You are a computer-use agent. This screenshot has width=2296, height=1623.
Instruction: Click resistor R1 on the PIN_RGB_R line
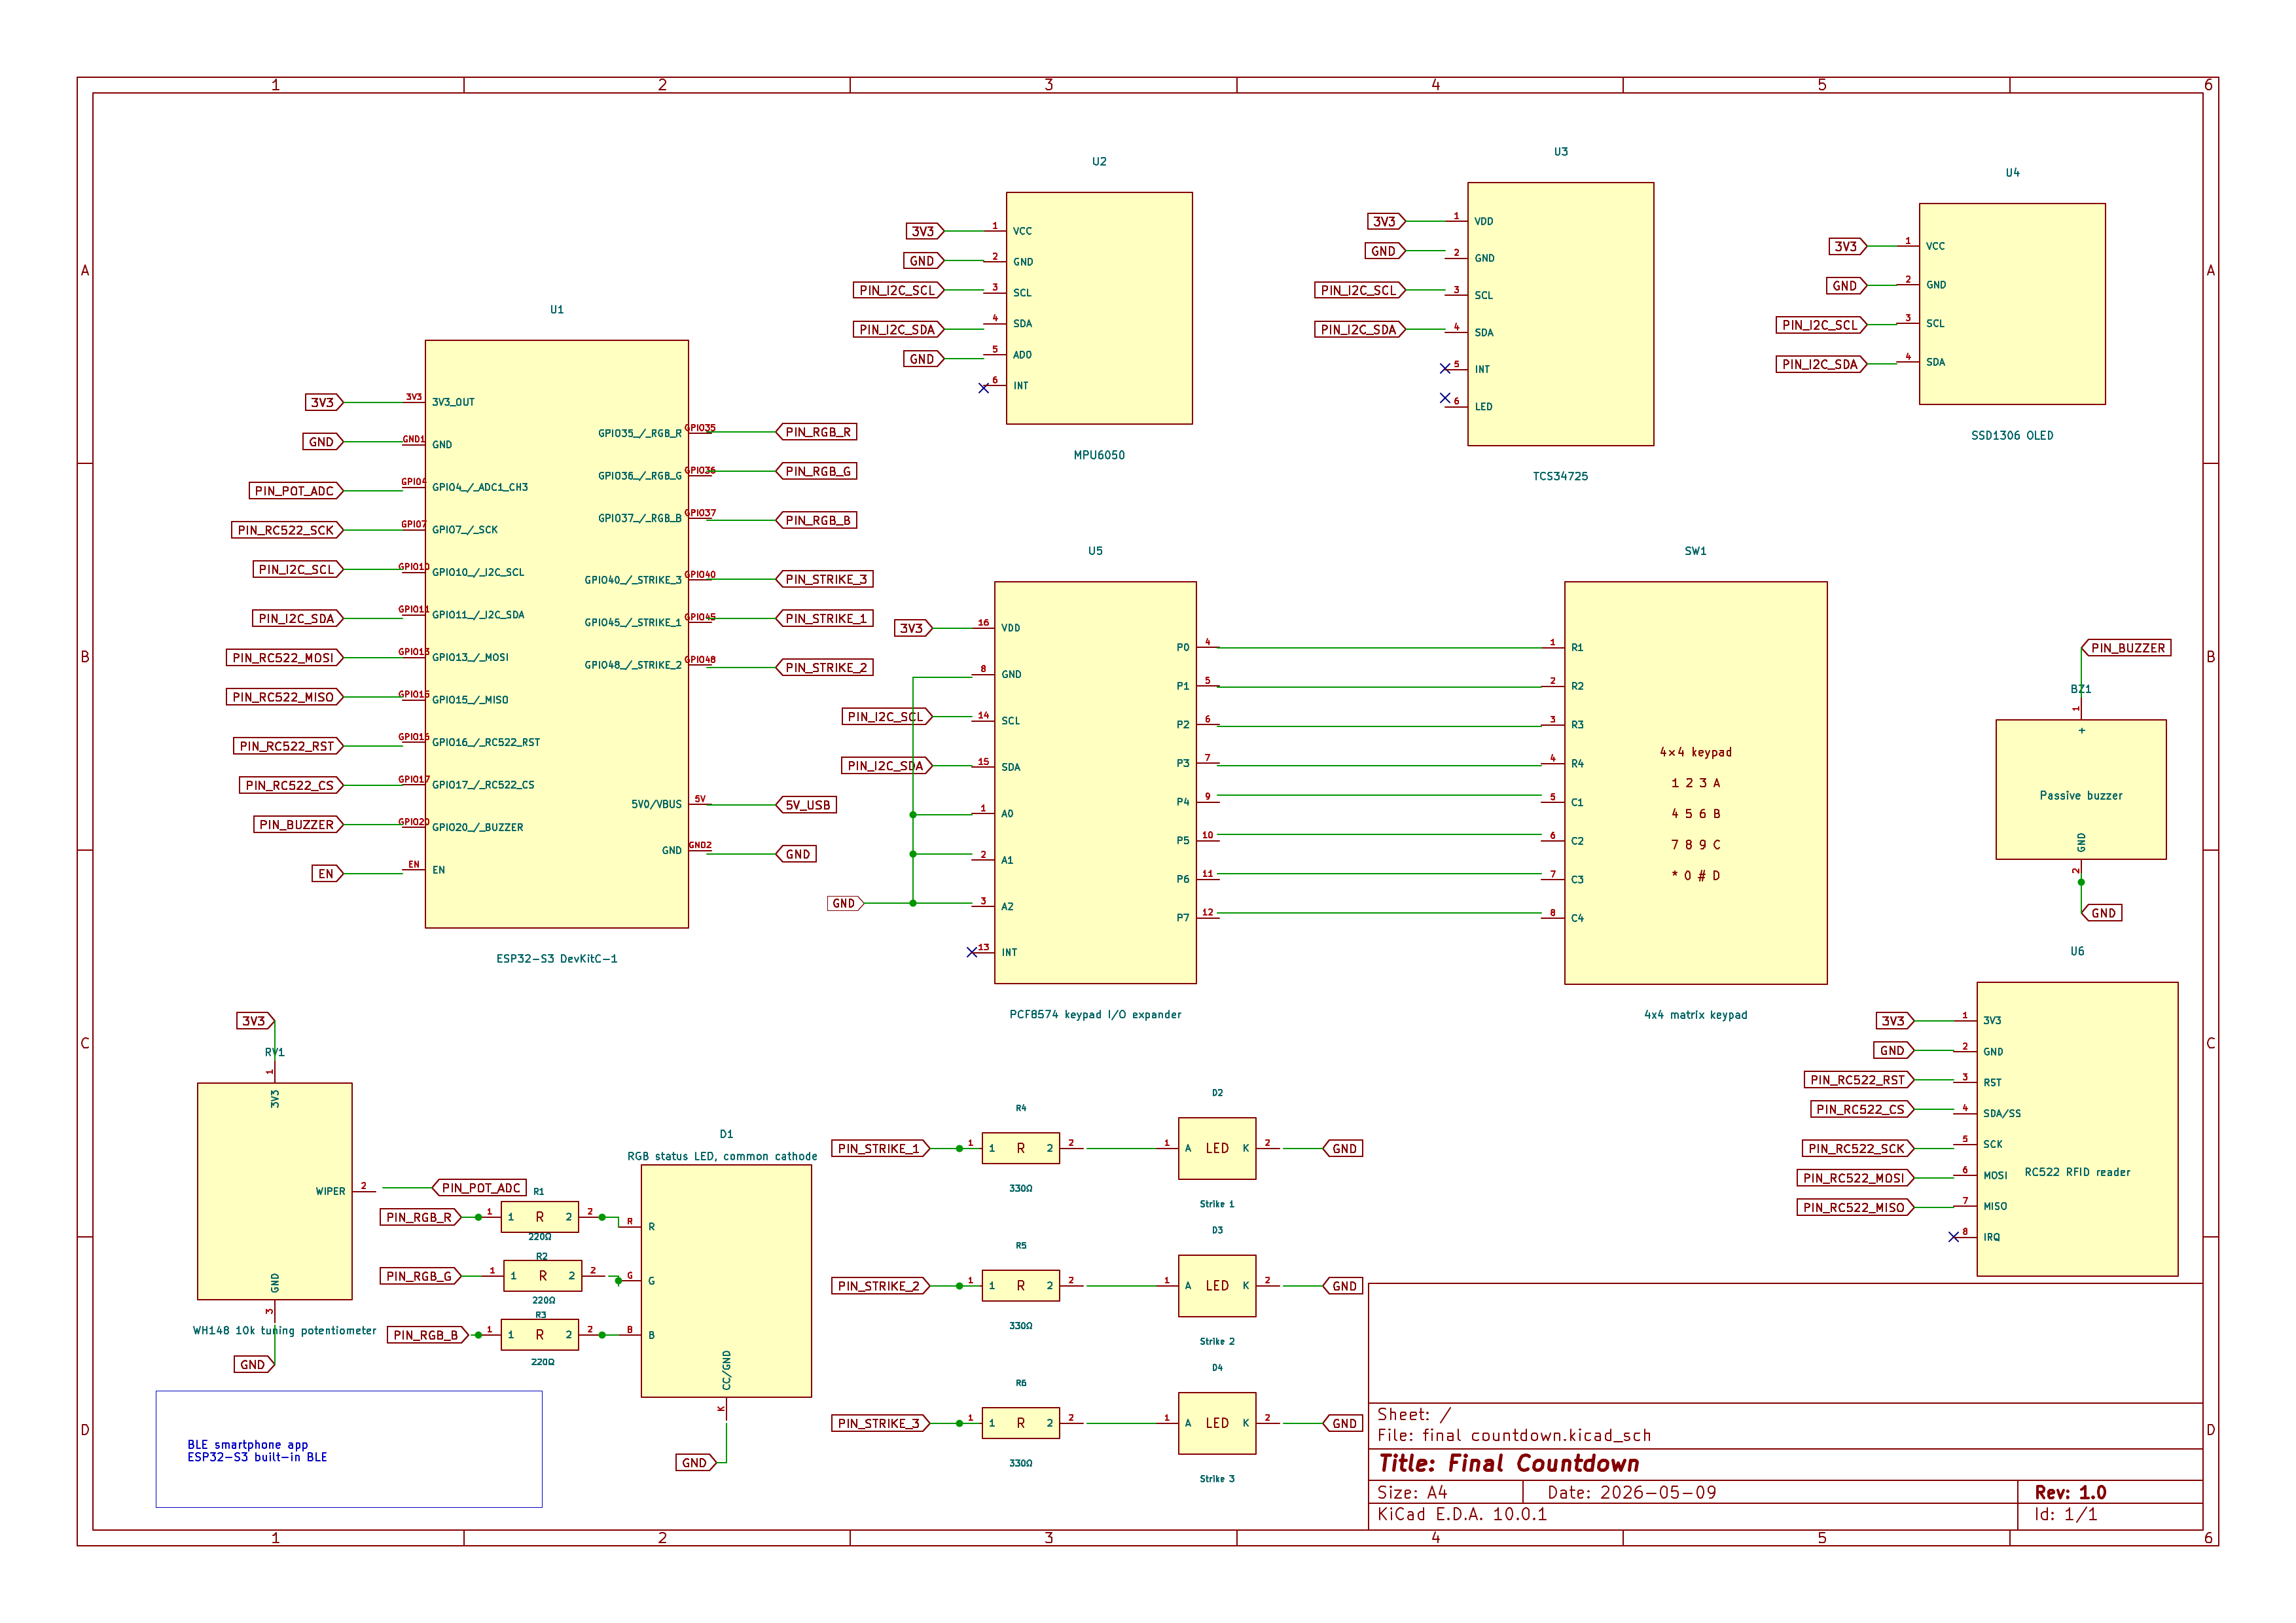pos(540,1217)
